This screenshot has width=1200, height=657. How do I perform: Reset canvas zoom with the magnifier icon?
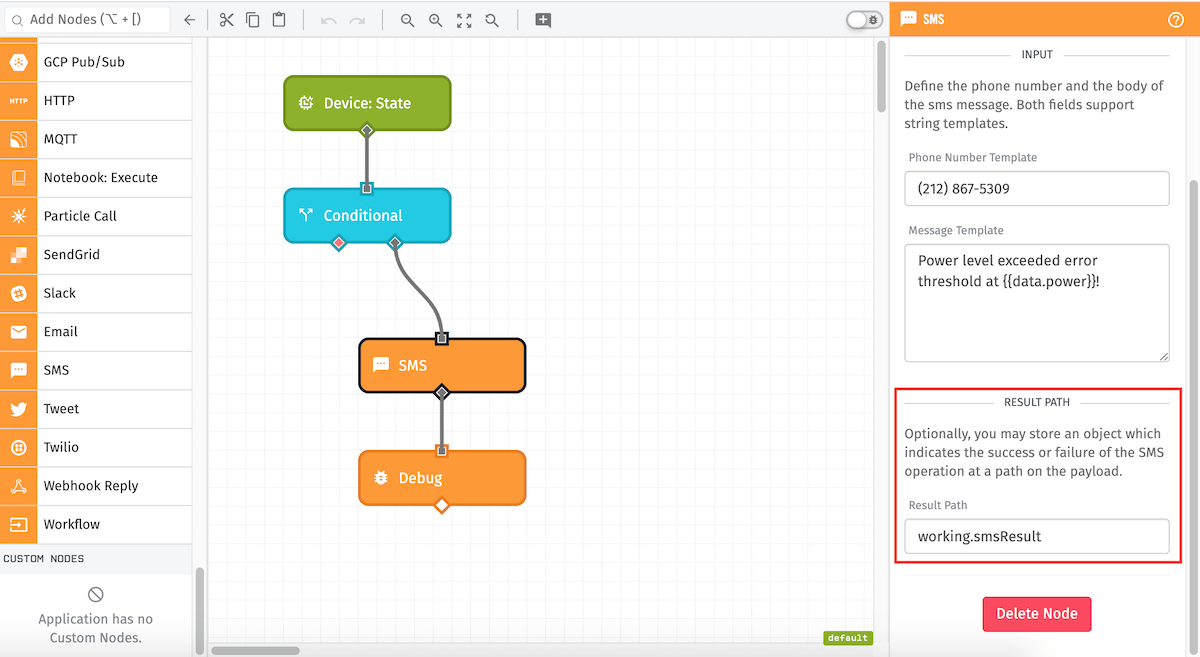pyautogui.click(x=492, y=20)
